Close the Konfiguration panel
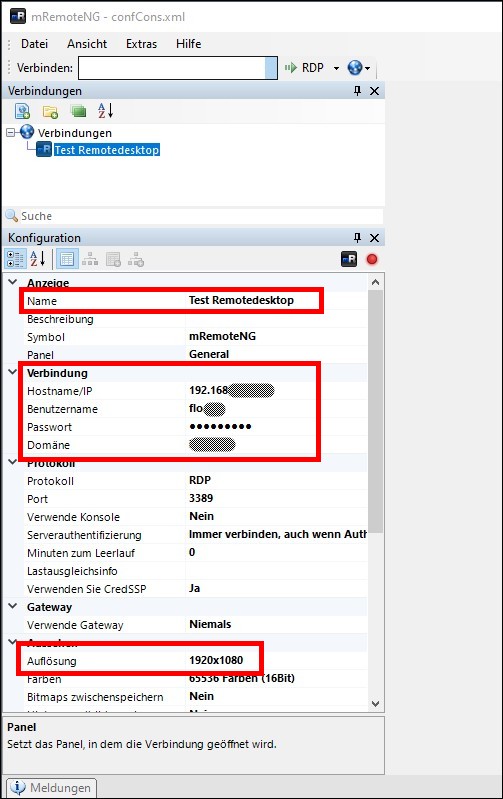This screenshot has width=503, height=799. pos(374,237)
